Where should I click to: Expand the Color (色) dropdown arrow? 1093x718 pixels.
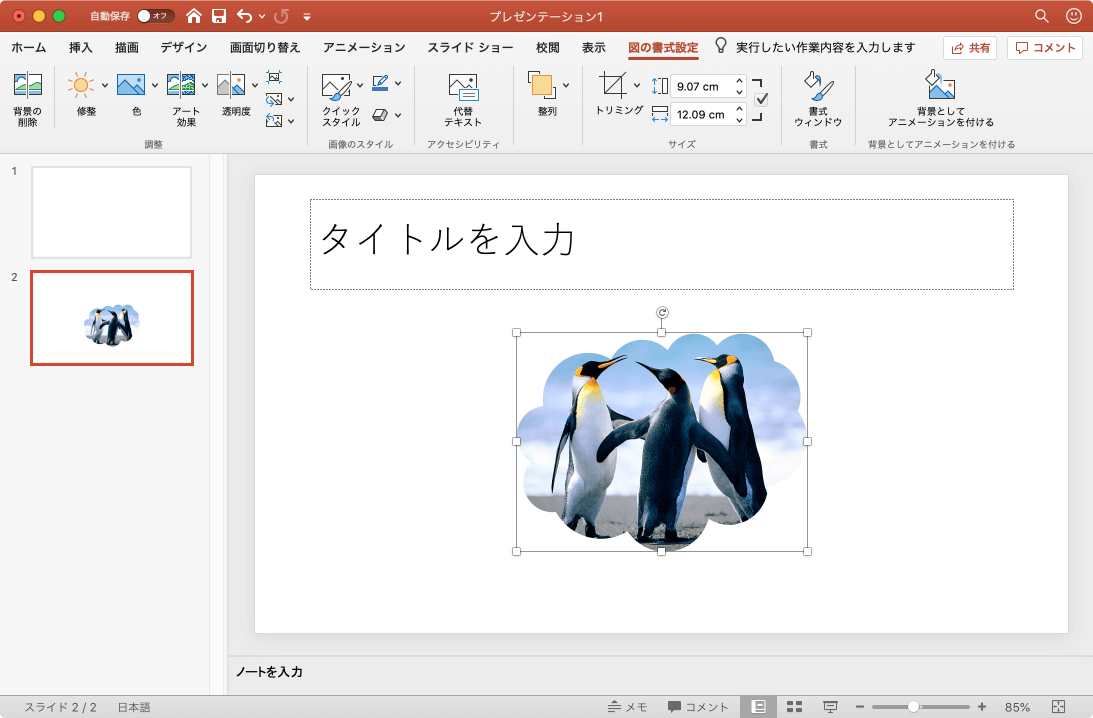[x=154, y=85]
